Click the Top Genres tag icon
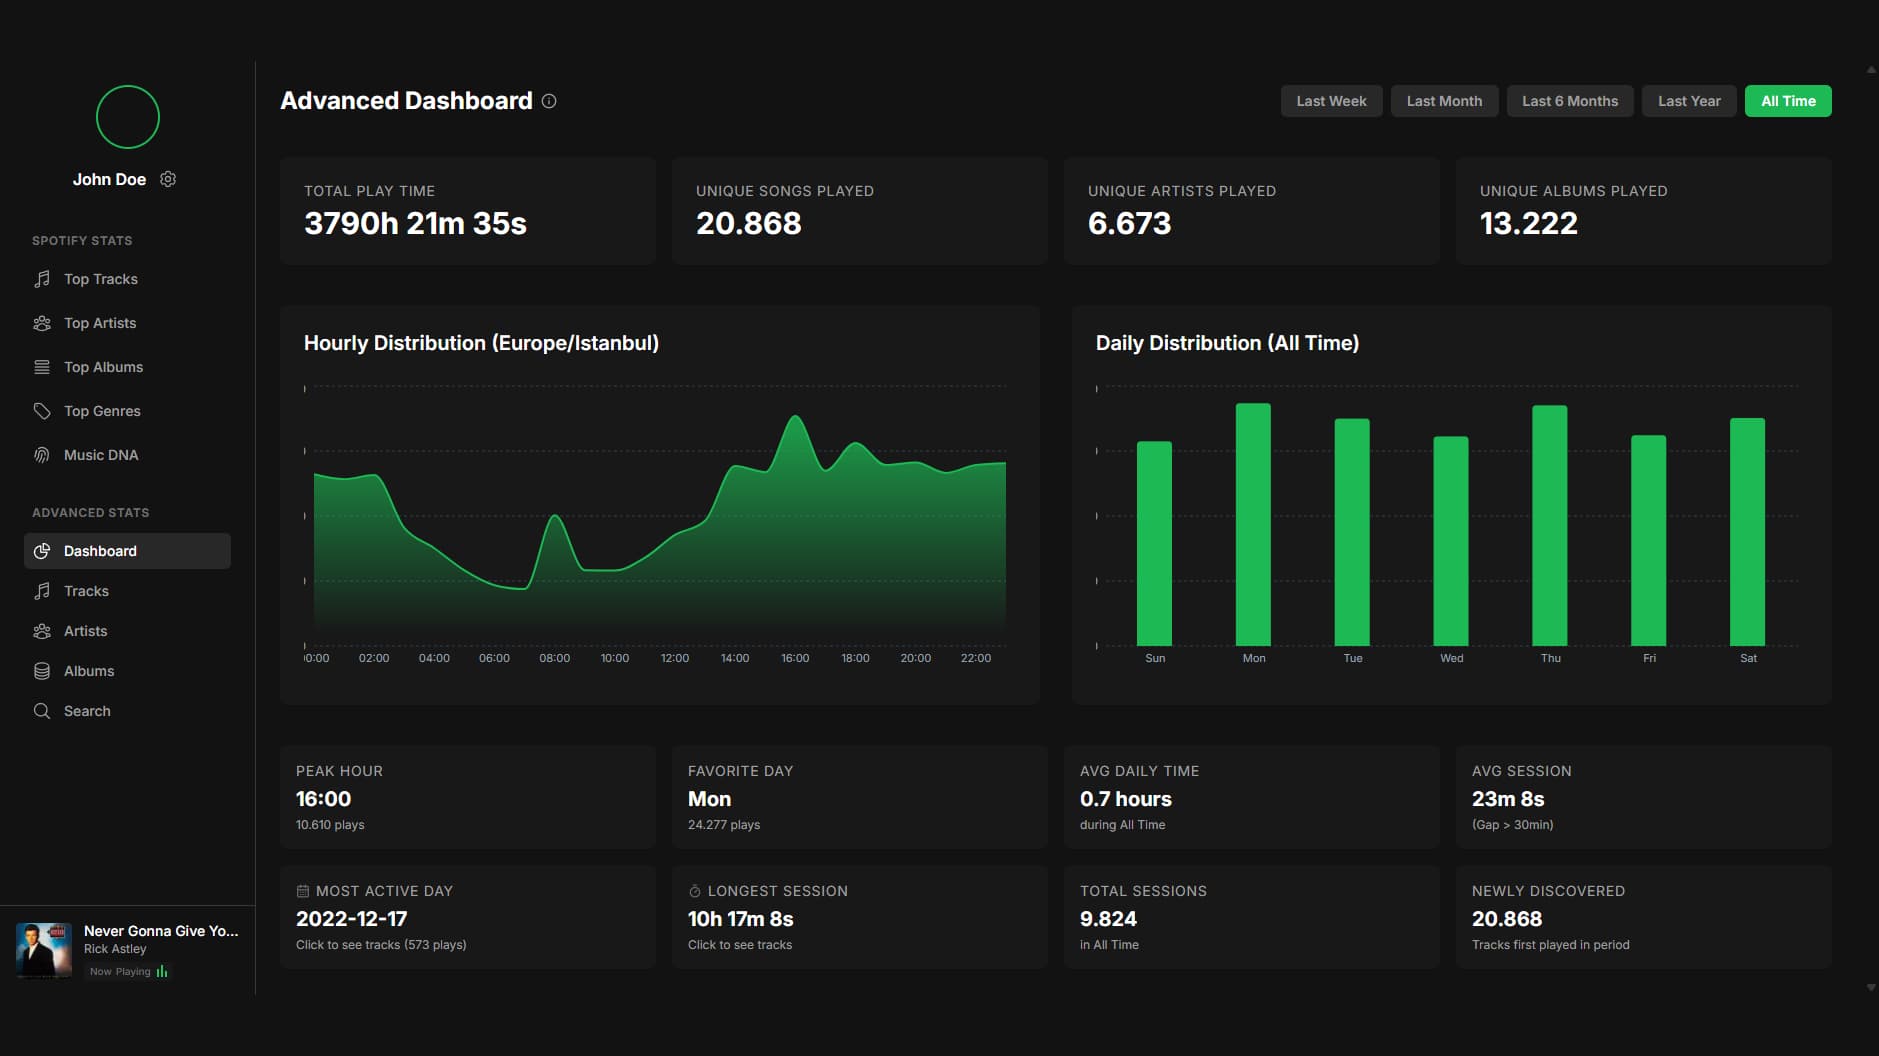The height and width of the screenshot is (1056, 1879). click(x=42, y=411)
